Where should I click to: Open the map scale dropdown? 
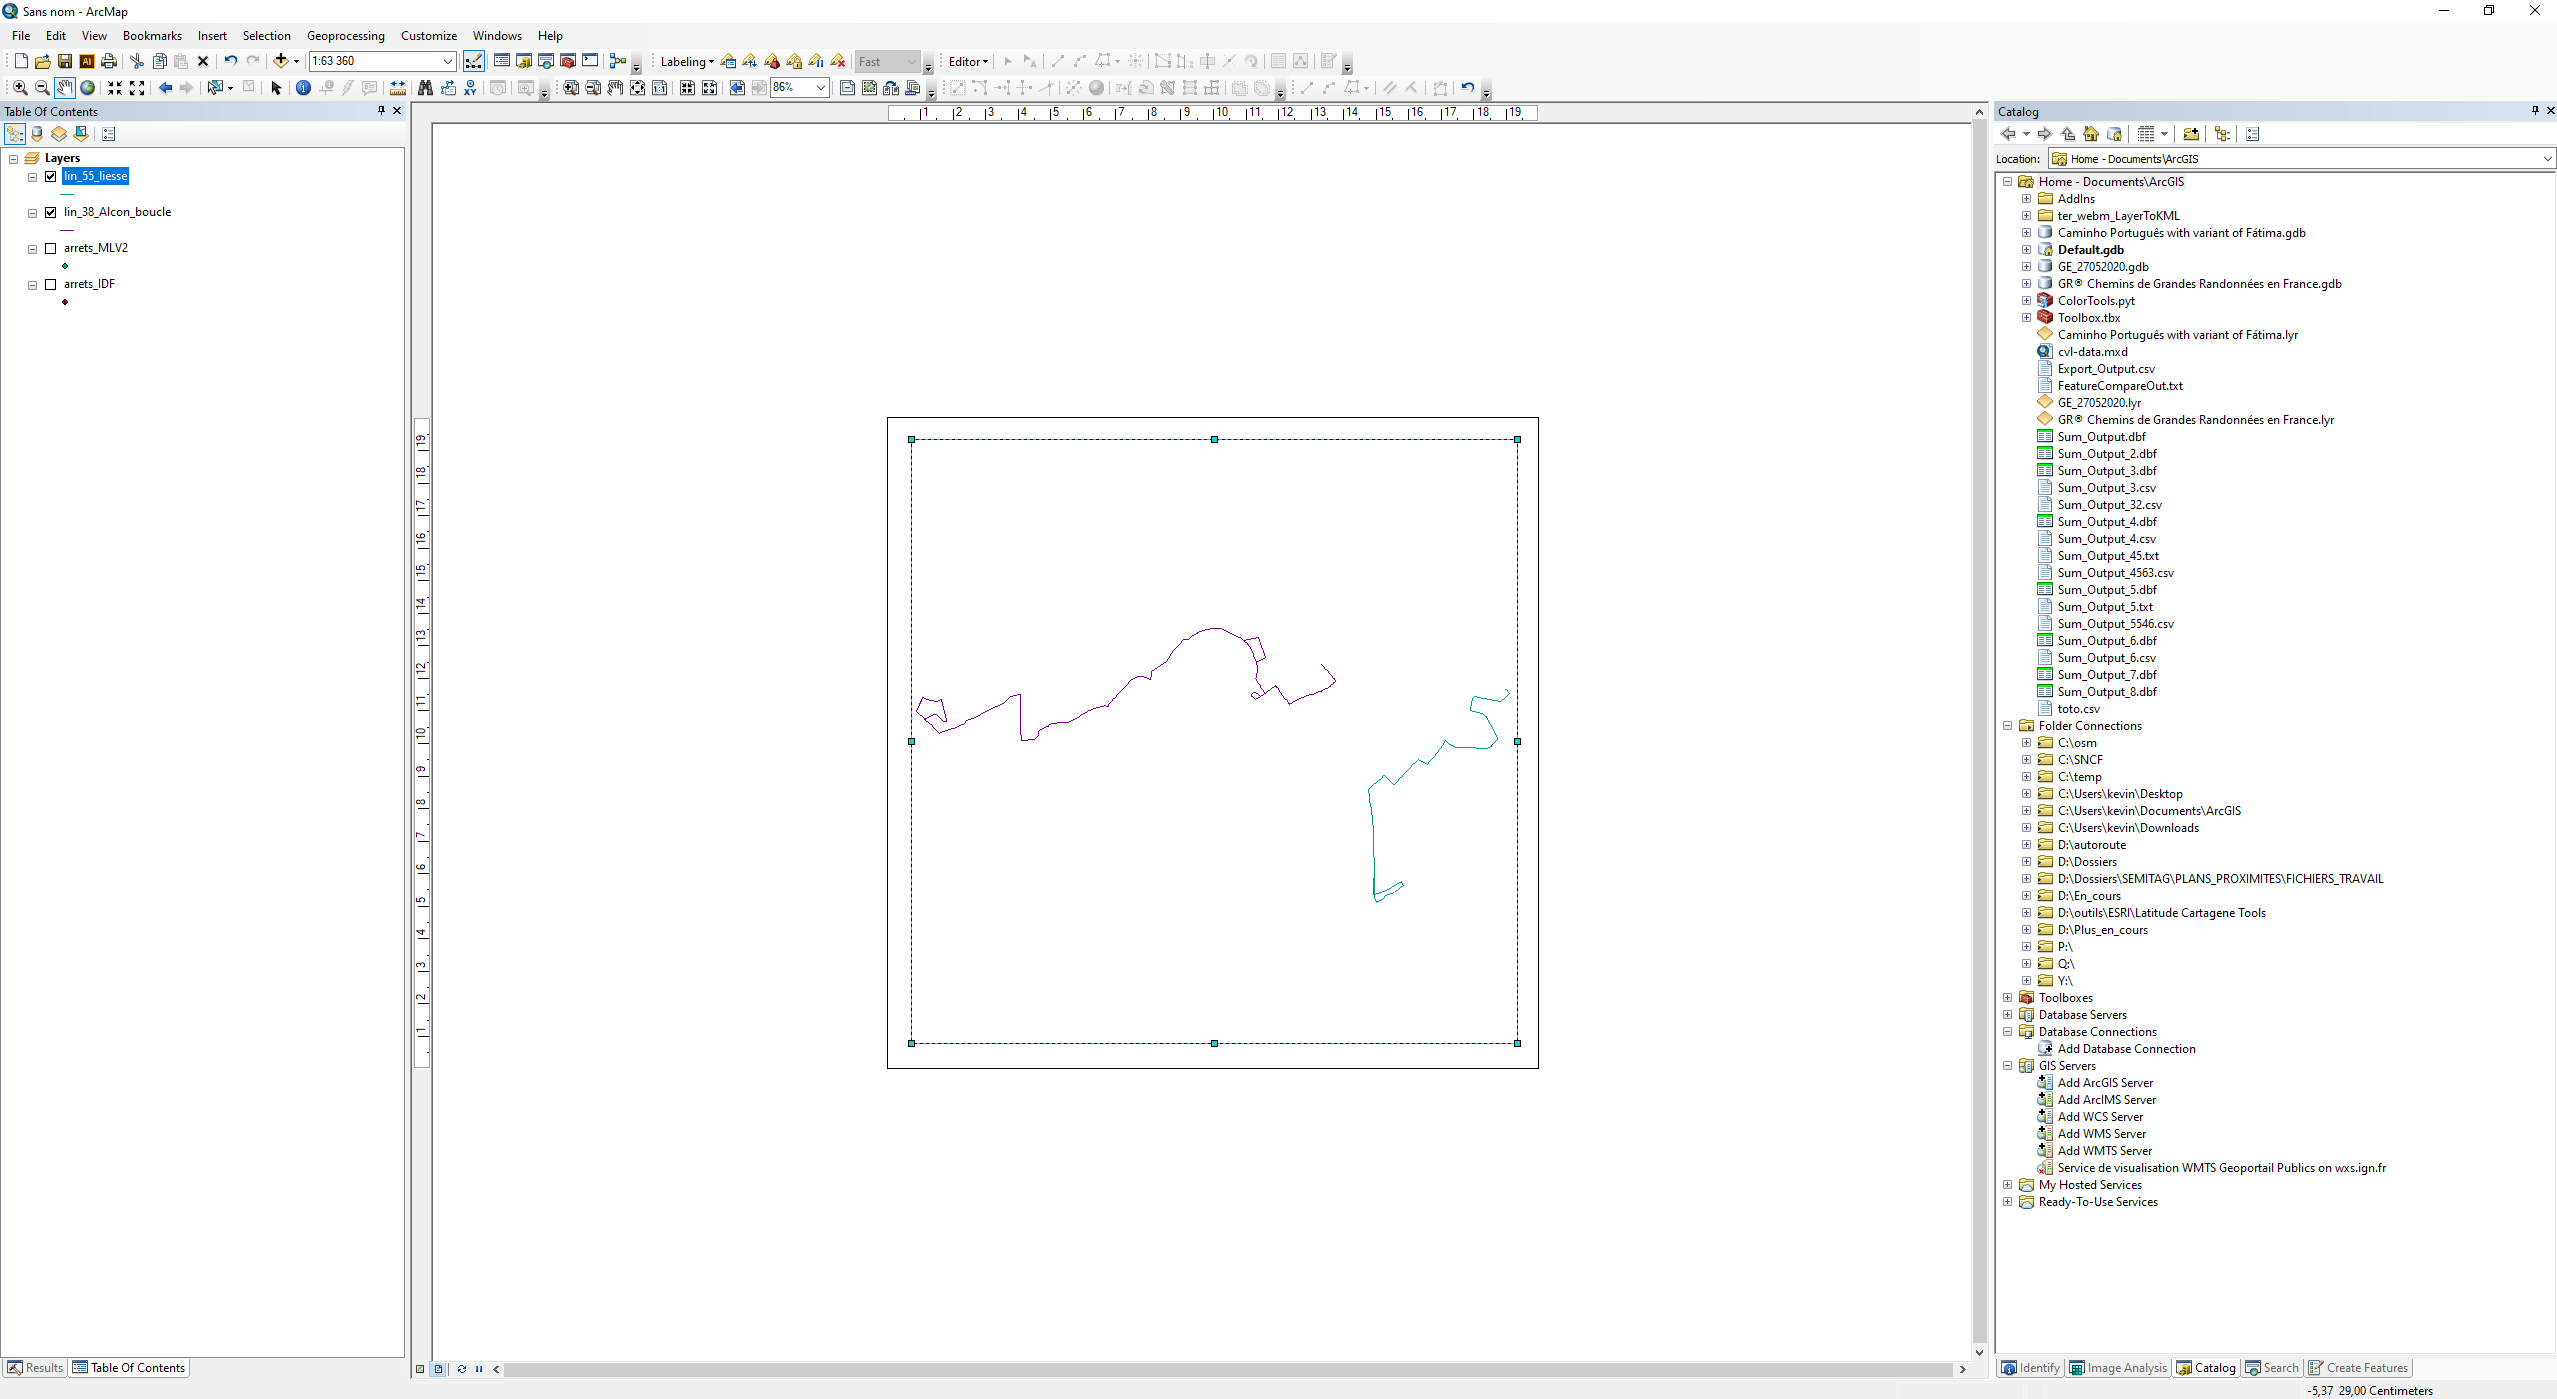447,61
